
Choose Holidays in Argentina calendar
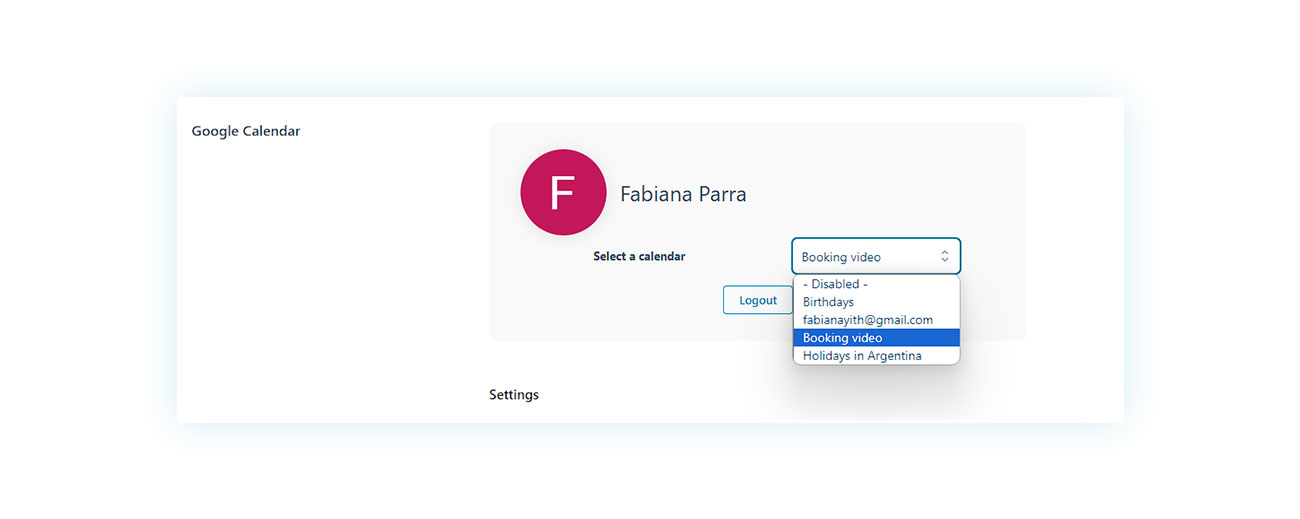[876, 356]
